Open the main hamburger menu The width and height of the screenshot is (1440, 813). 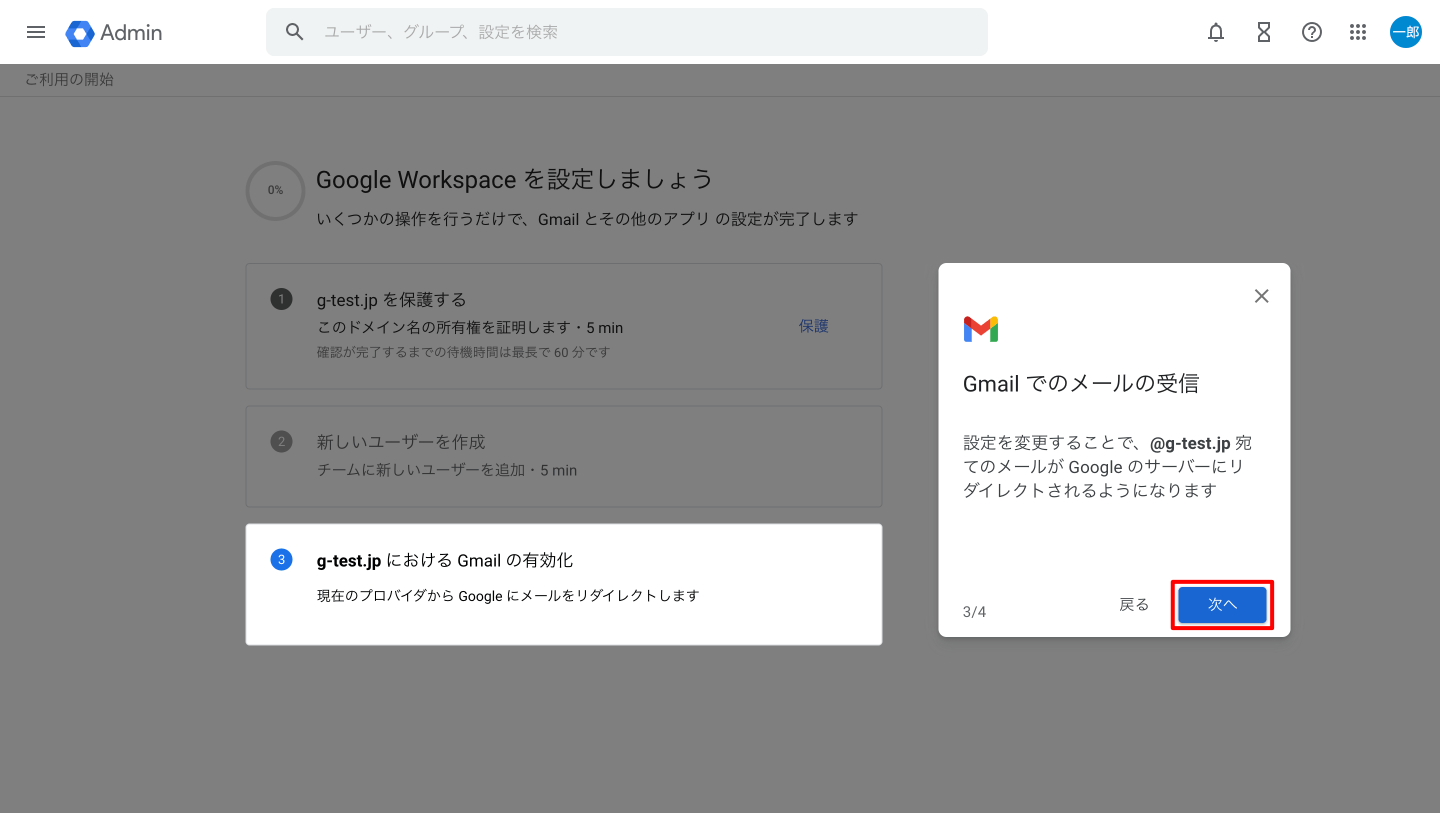[36, 32]
